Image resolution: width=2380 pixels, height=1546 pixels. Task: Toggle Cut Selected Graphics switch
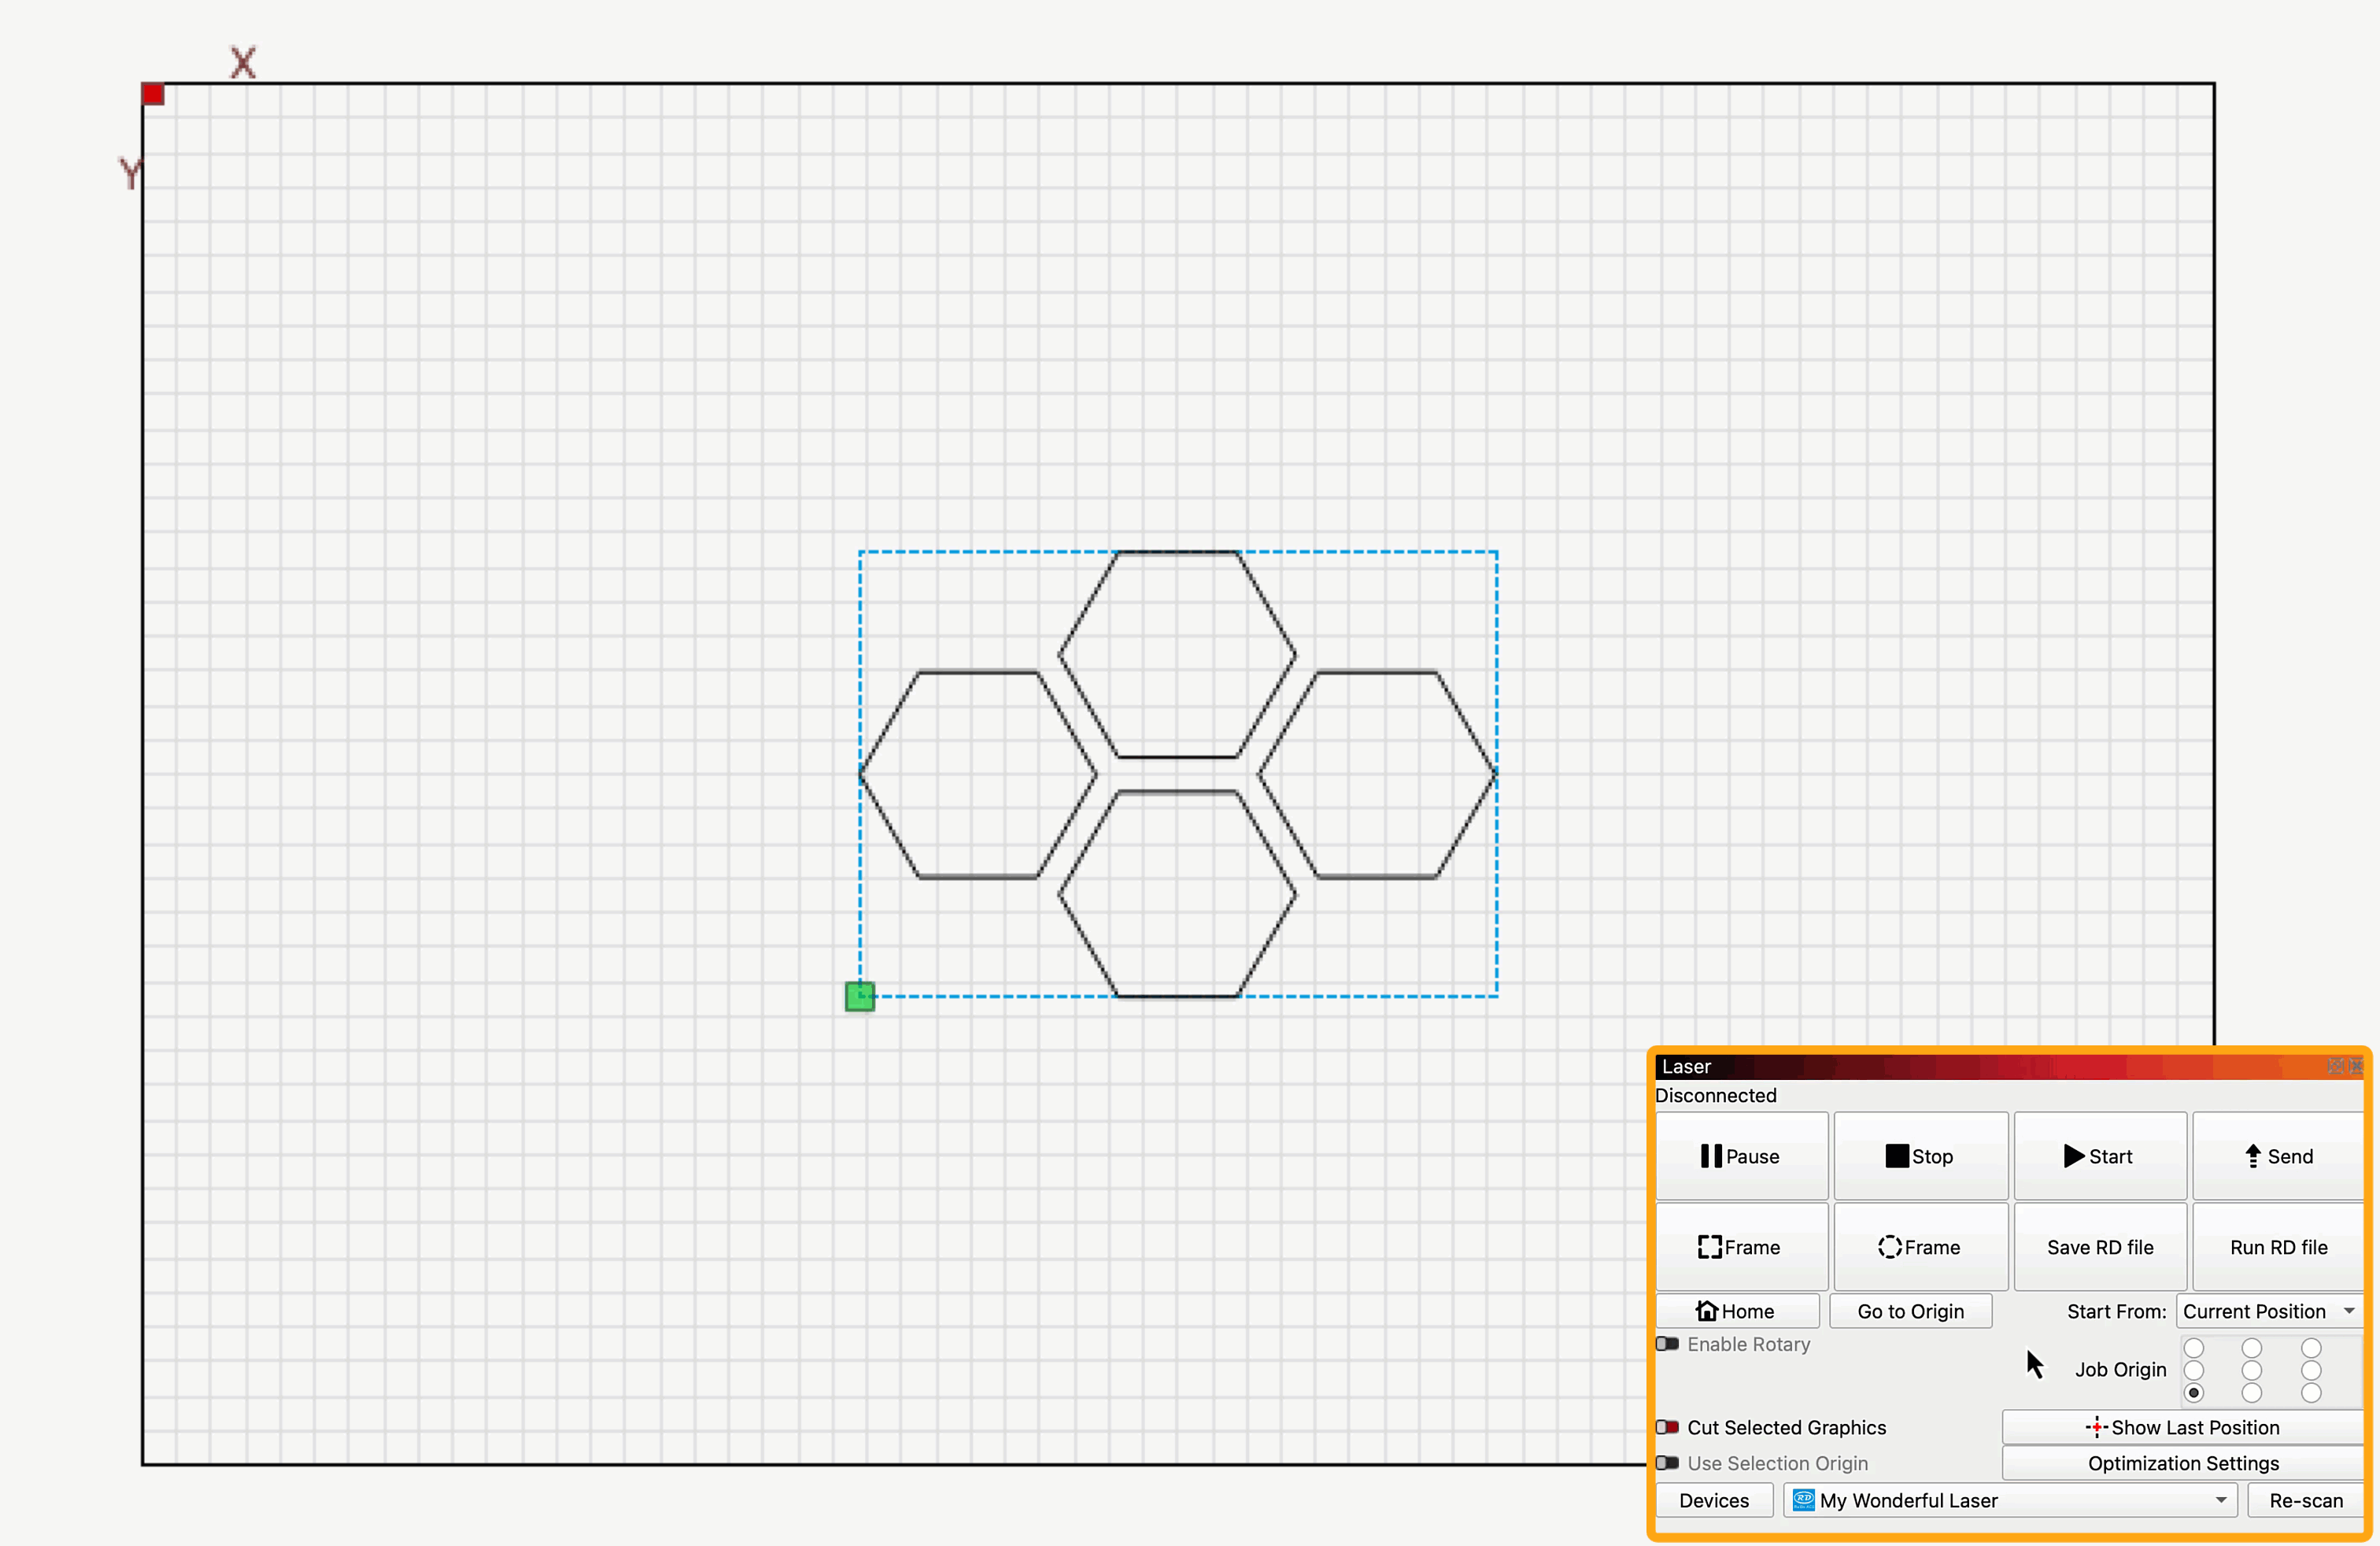pyautogui.click(x=1668, y=1428)
